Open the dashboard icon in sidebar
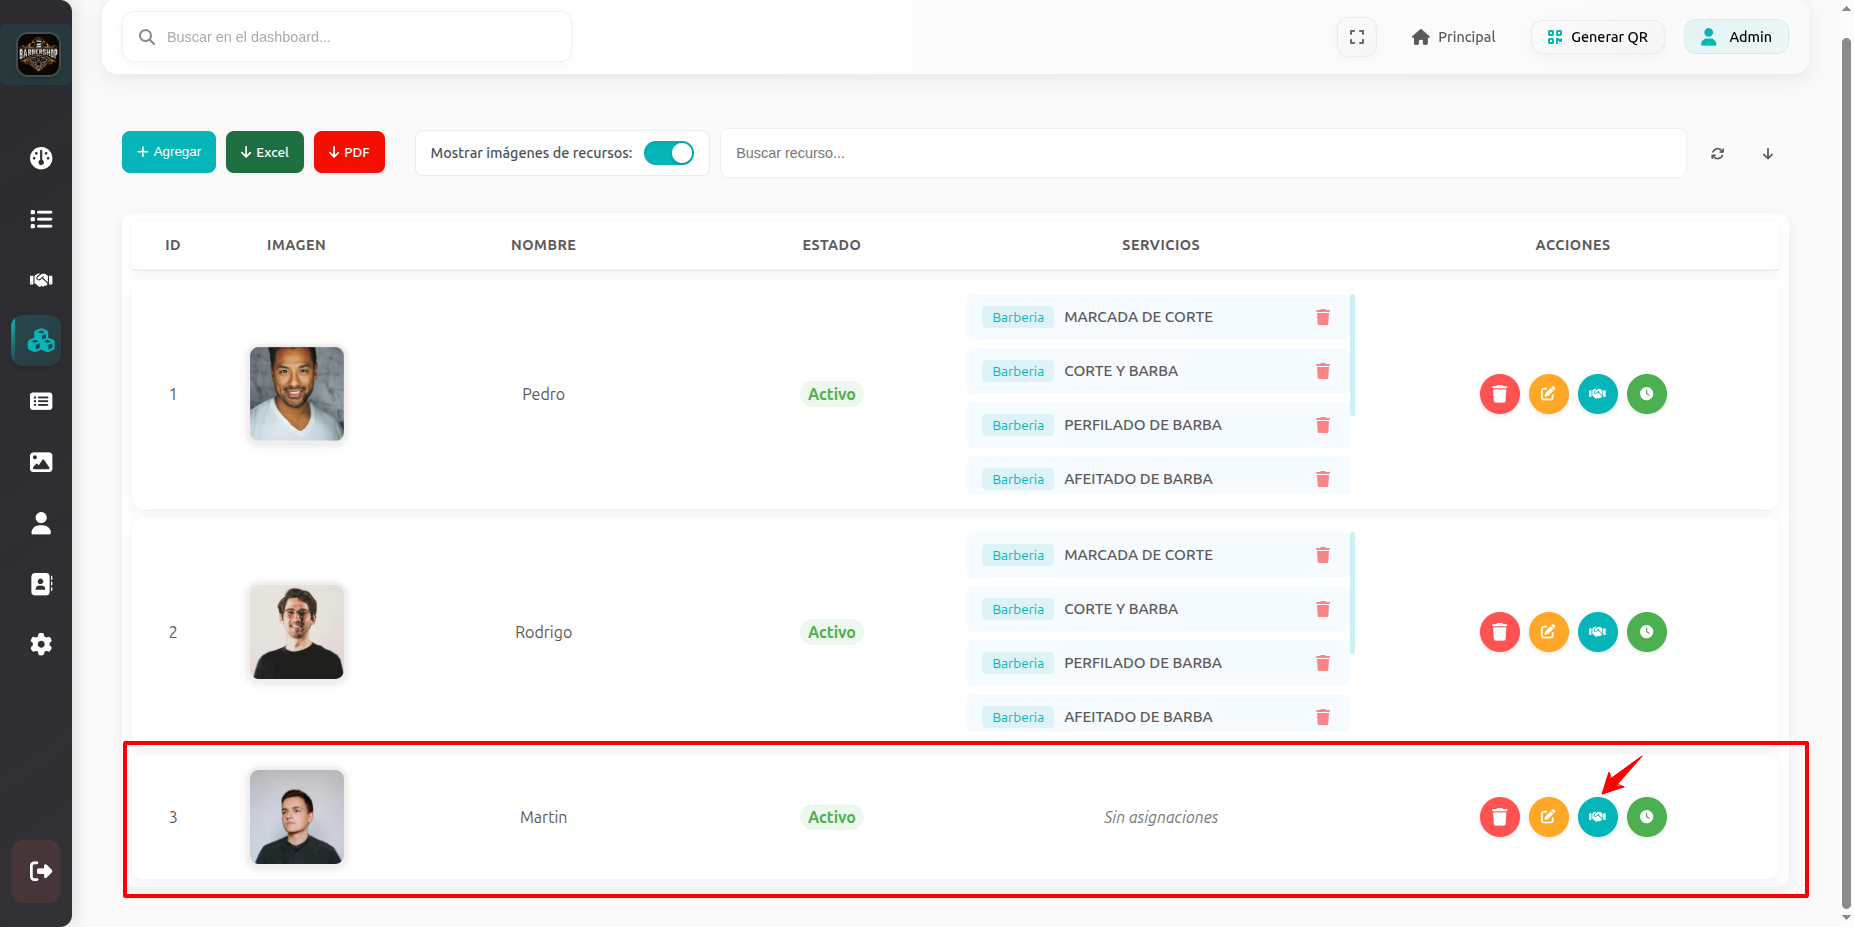This screenshot has width=1854, height=927. pos(41,158)
